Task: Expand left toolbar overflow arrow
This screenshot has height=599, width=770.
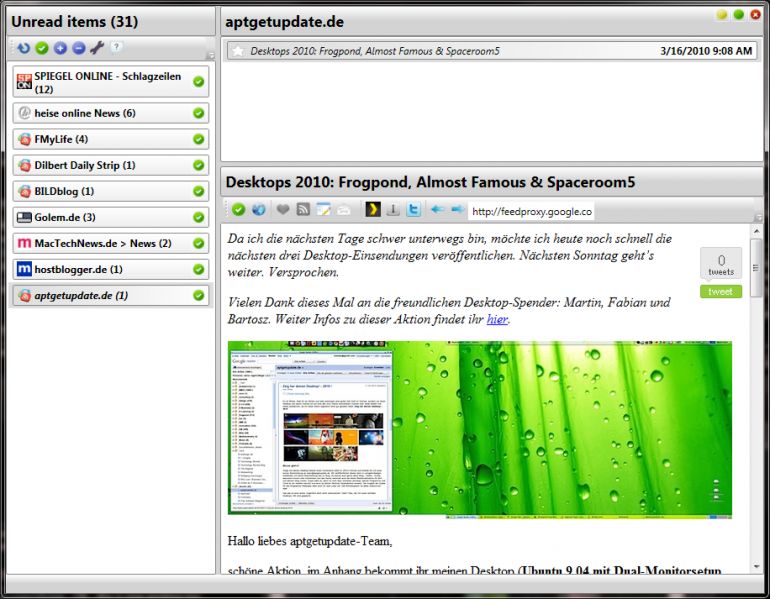Action: click(x=210, y=54)
